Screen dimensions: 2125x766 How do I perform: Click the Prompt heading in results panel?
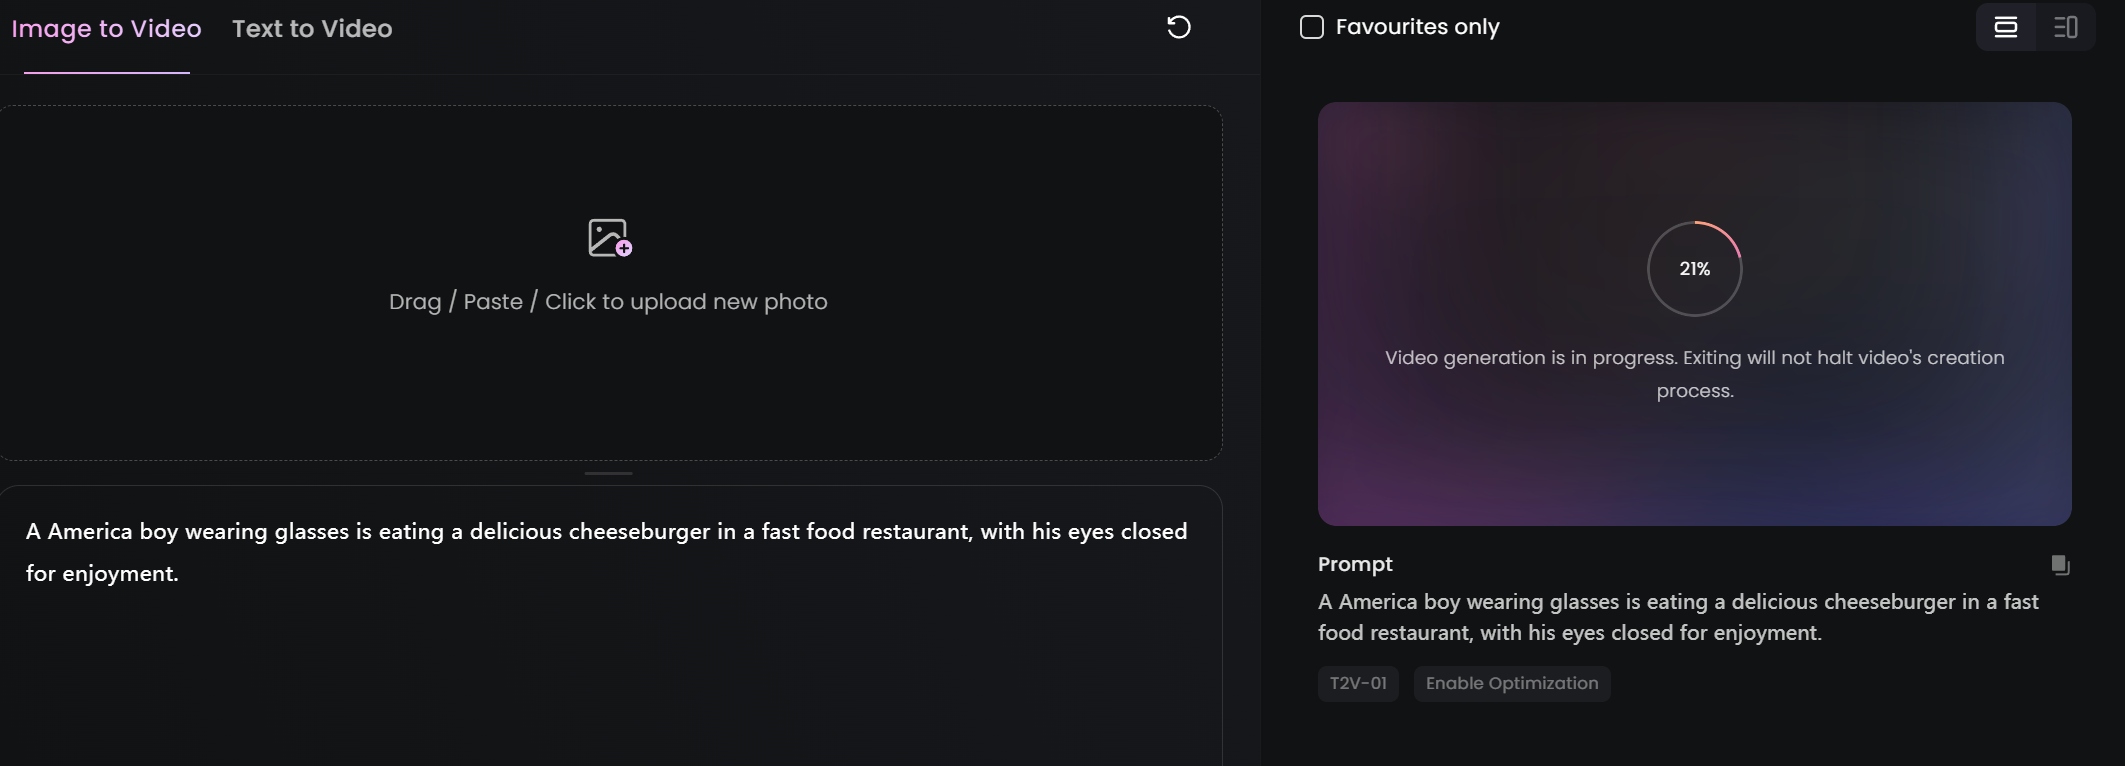click(x=1355, y=564)
